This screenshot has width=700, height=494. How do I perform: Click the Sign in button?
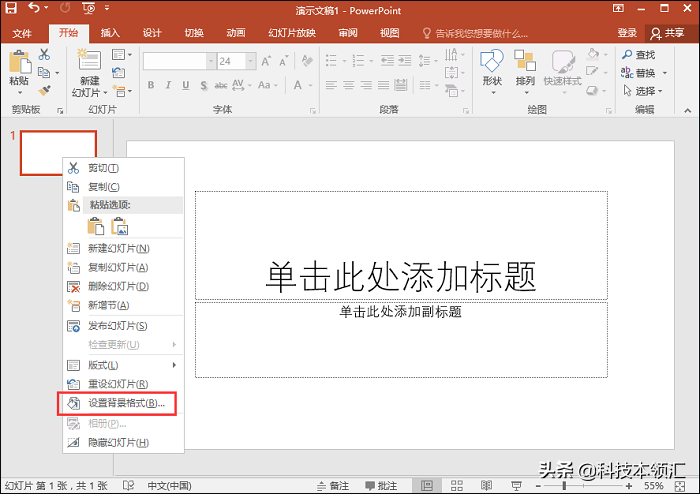pos(627,33)
